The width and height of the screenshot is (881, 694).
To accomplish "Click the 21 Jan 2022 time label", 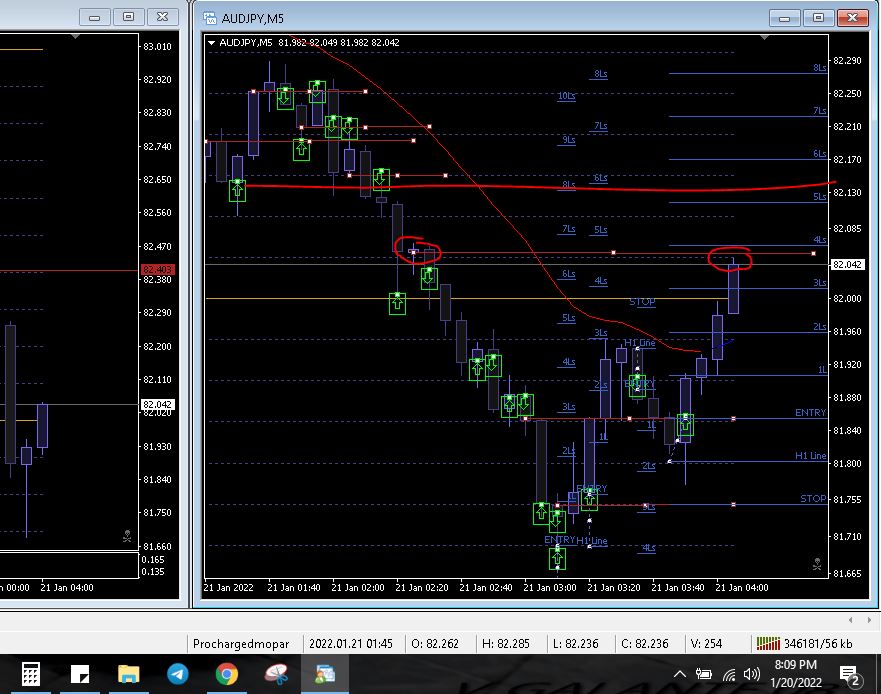I will pos(228,588).
